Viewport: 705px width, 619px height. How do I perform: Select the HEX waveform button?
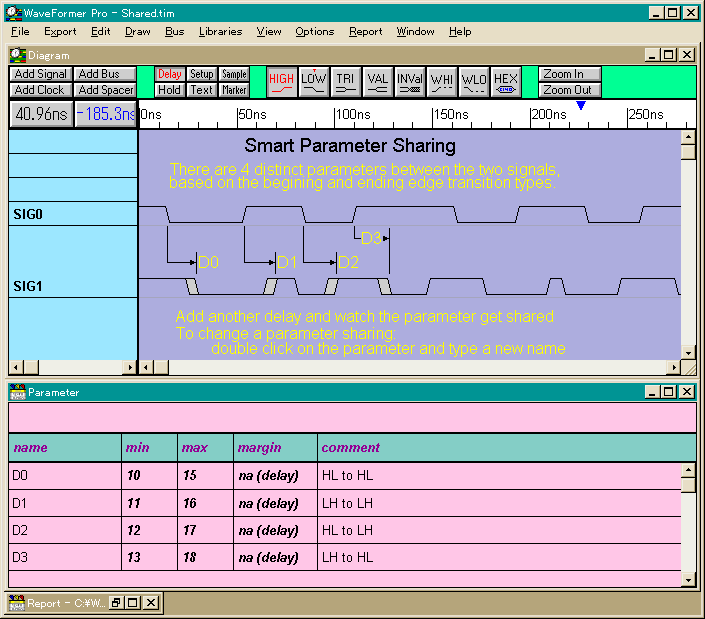pos(506,82)
